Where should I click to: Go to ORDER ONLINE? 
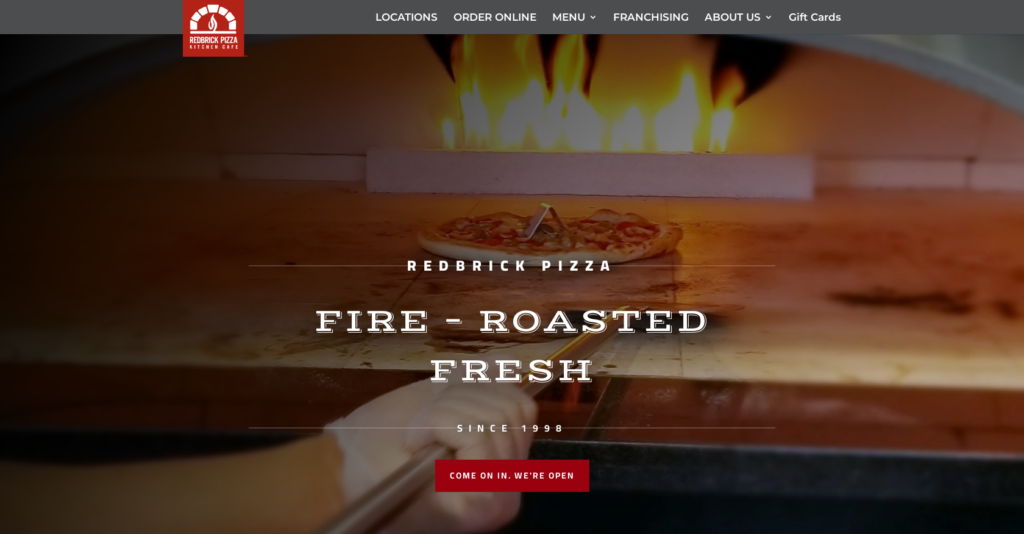point(494,17)
